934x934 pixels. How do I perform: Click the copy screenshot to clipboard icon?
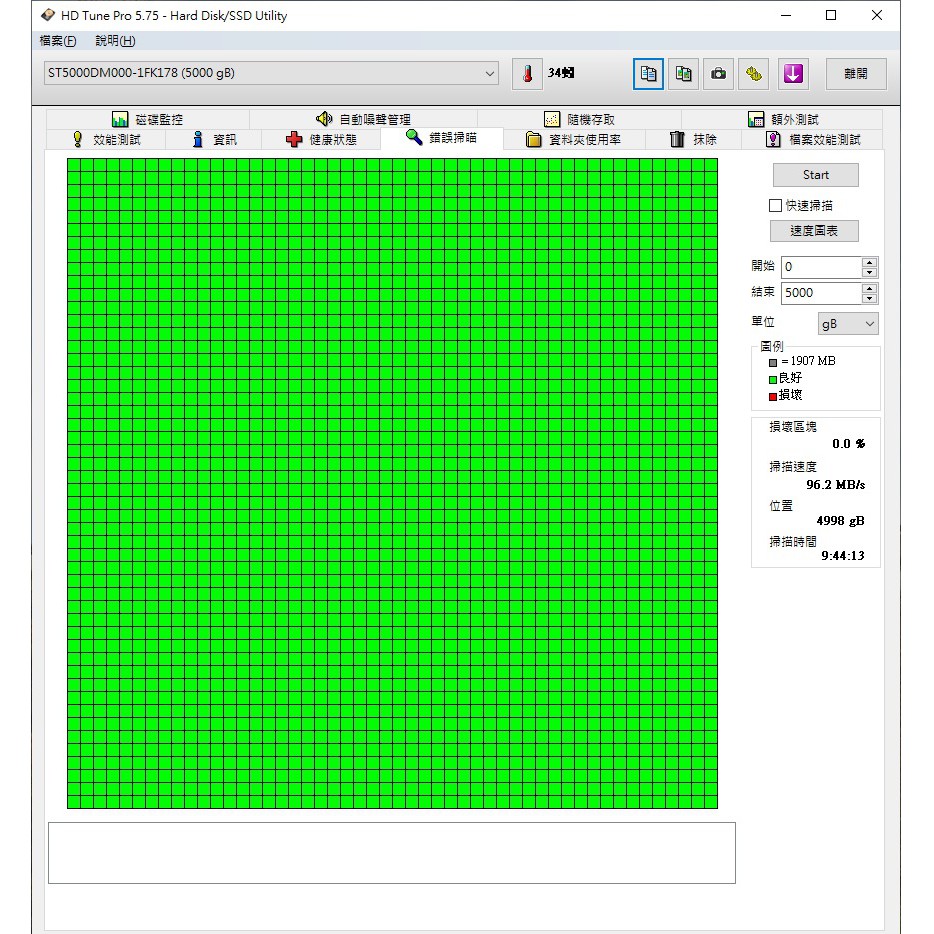pyautogui.click(x=683, y=74)
